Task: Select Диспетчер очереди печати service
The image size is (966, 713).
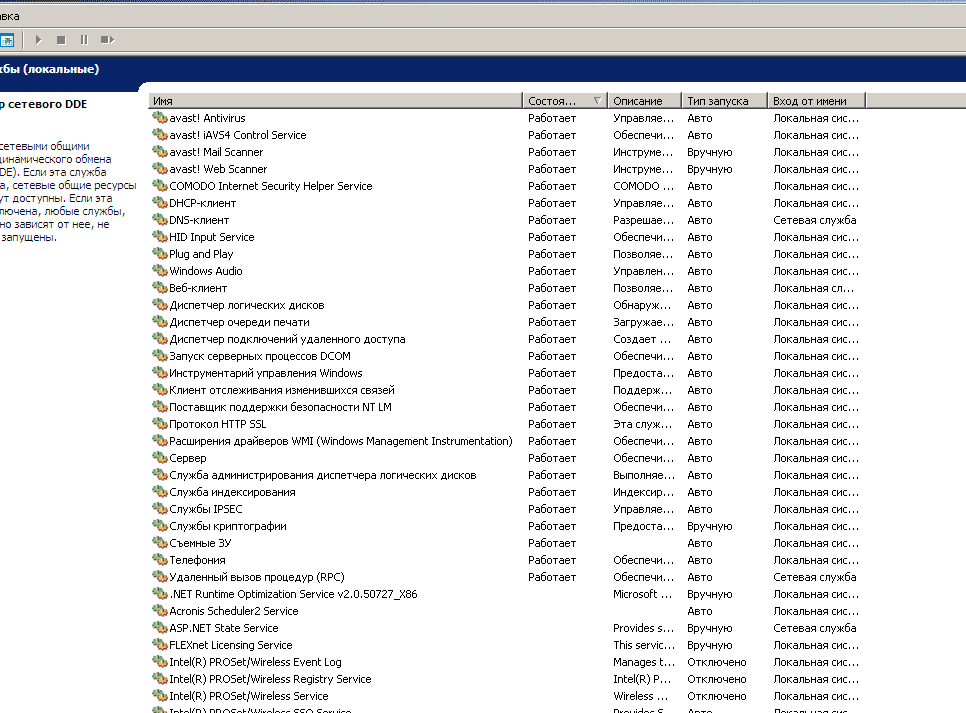Action: [239, 322]
